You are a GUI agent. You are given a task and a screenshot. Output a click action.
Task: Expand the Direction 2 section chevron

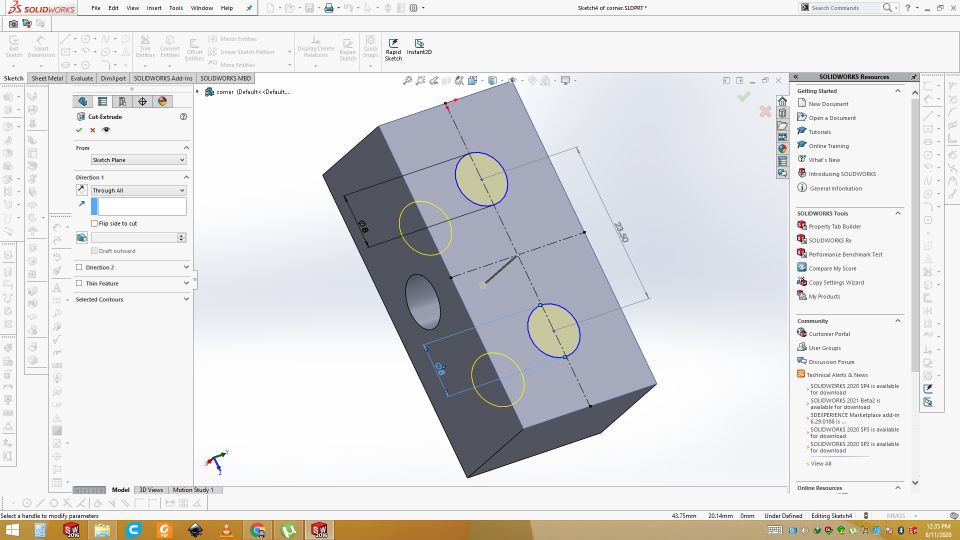(x=186, y=267)
